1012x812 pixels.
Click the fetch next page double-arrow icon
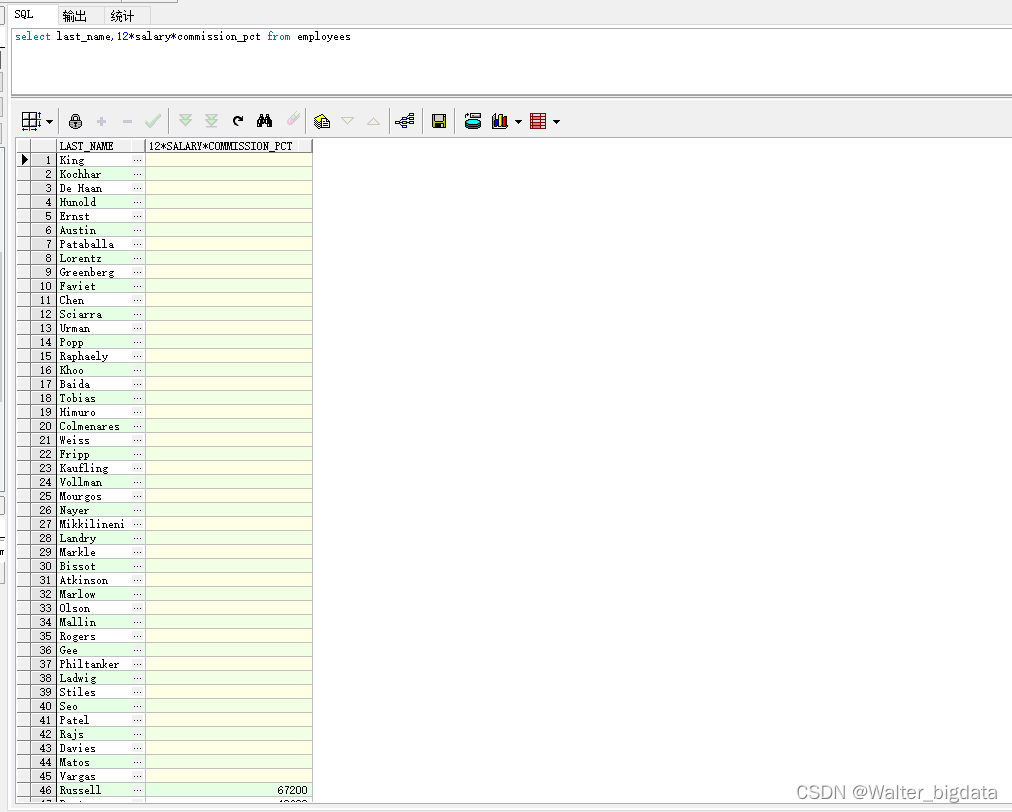coord(185,121)
